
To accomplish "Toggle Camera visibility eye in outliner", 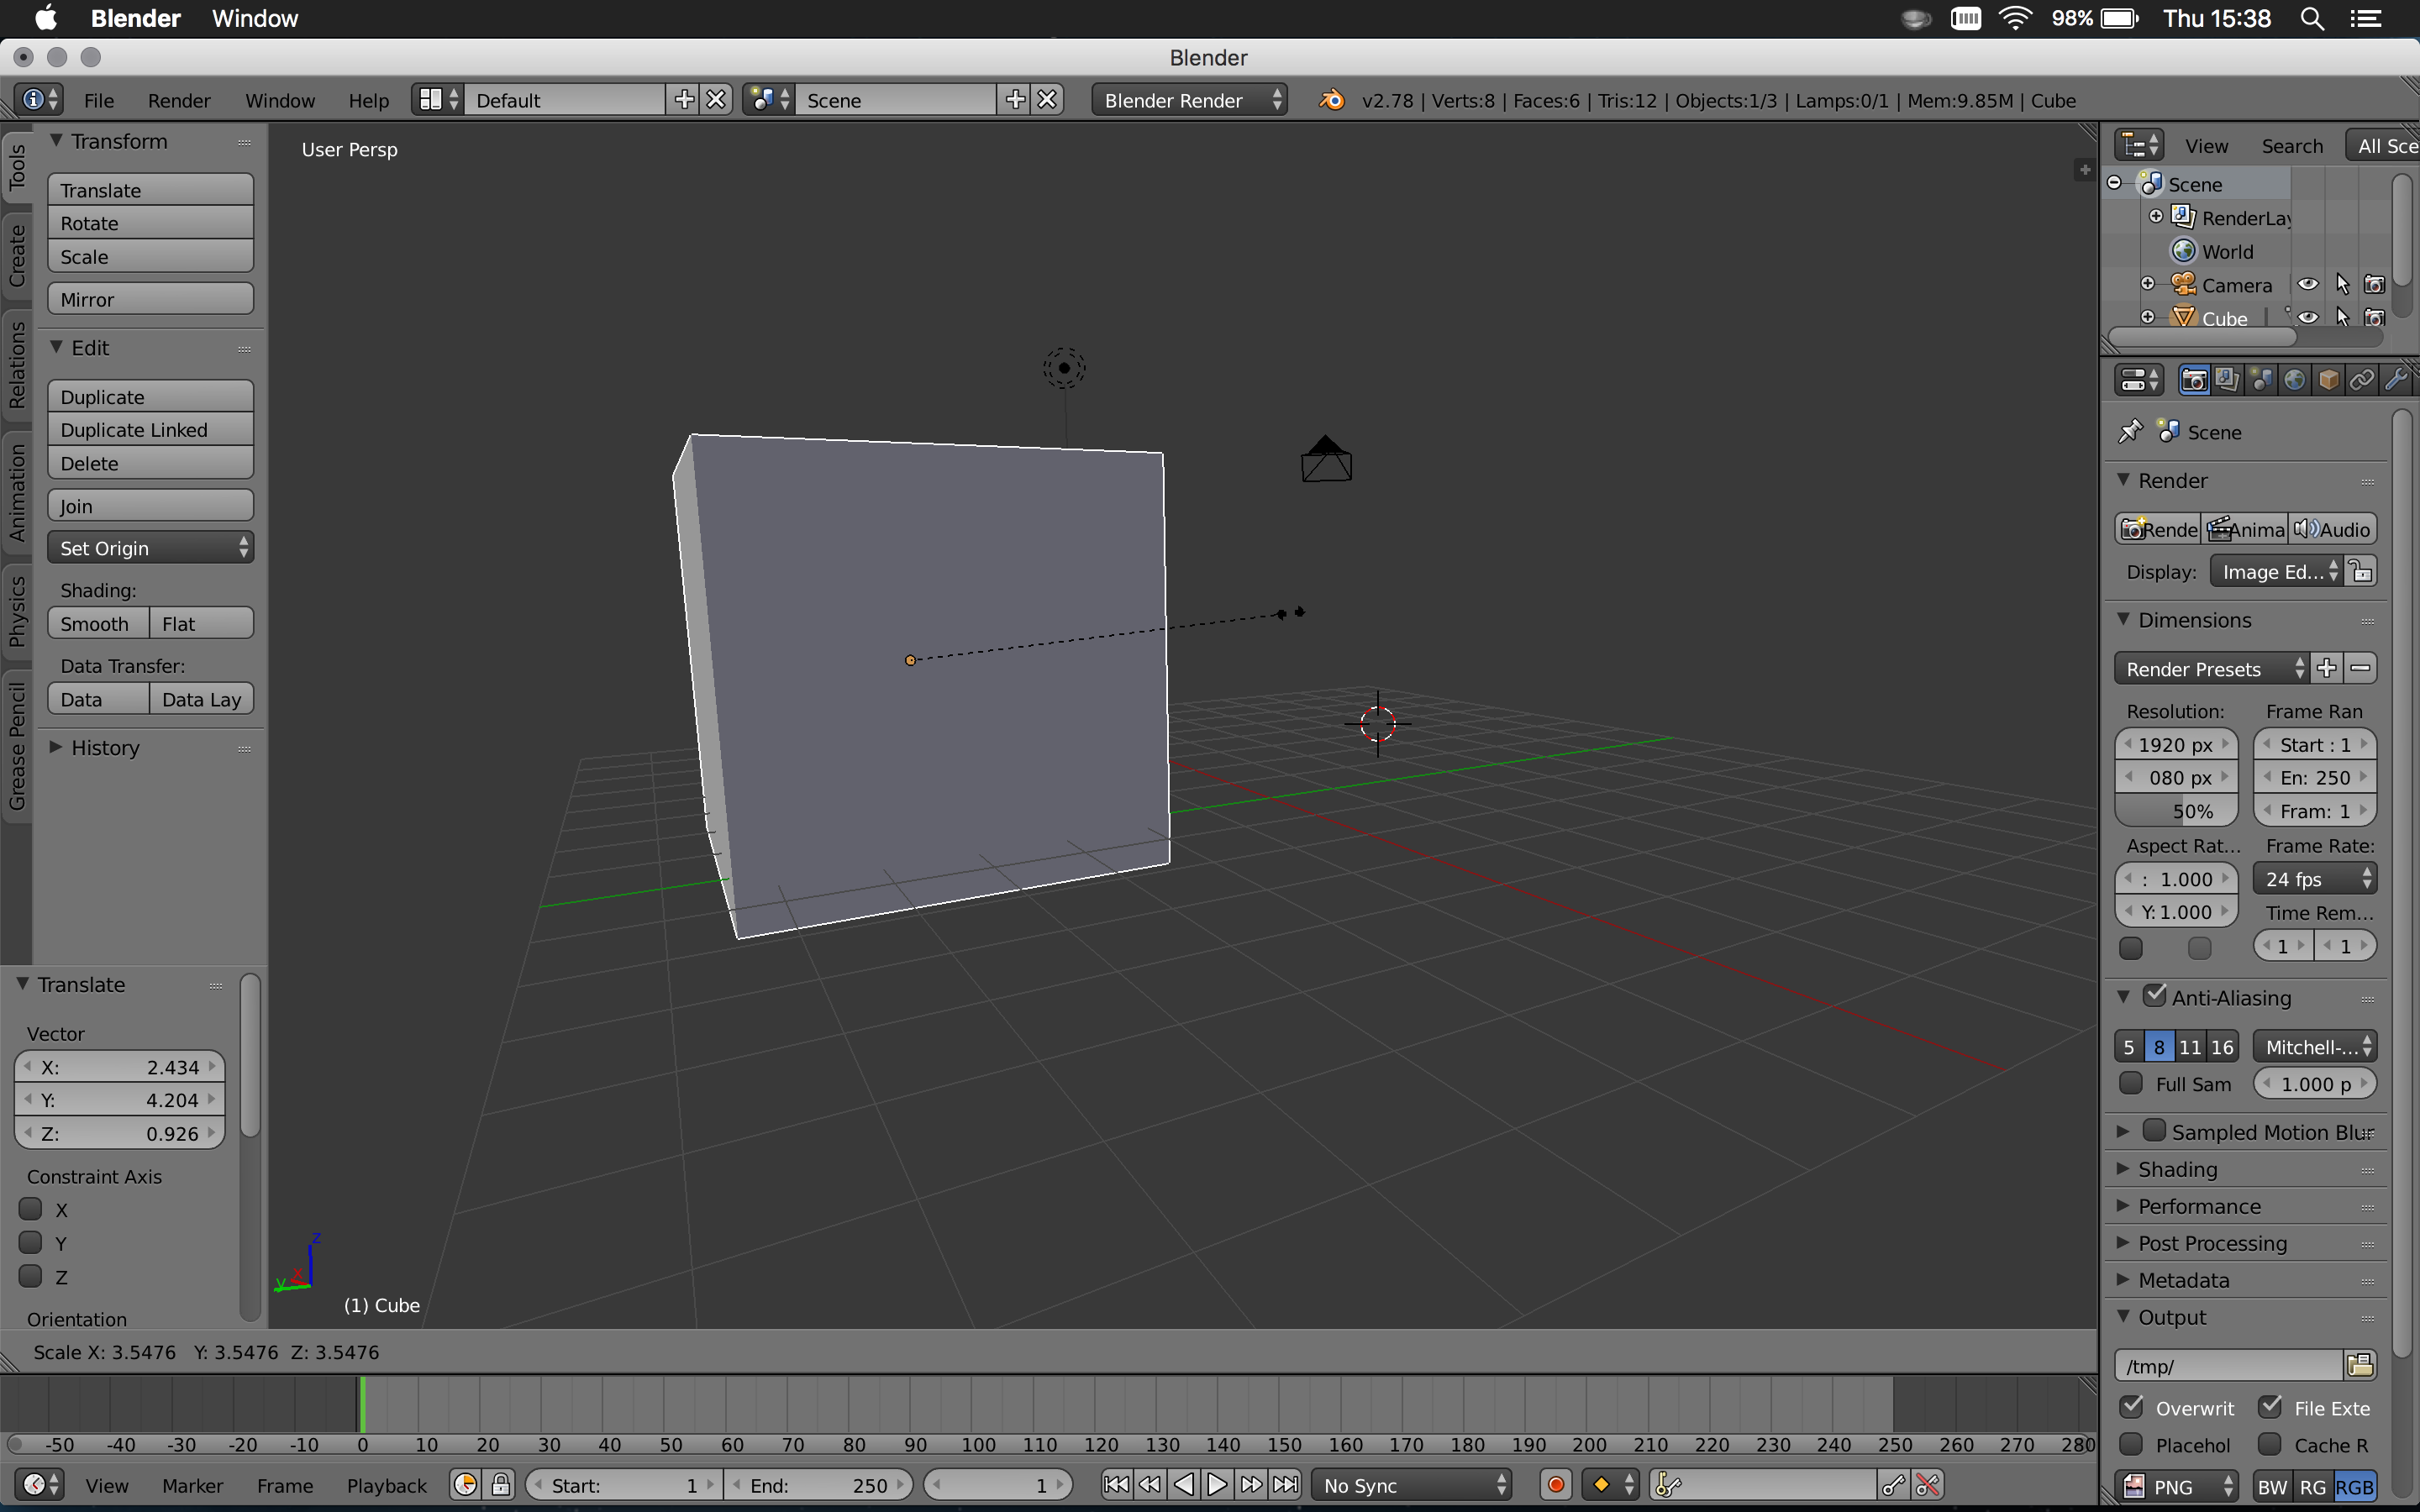I will point(2307,285).
